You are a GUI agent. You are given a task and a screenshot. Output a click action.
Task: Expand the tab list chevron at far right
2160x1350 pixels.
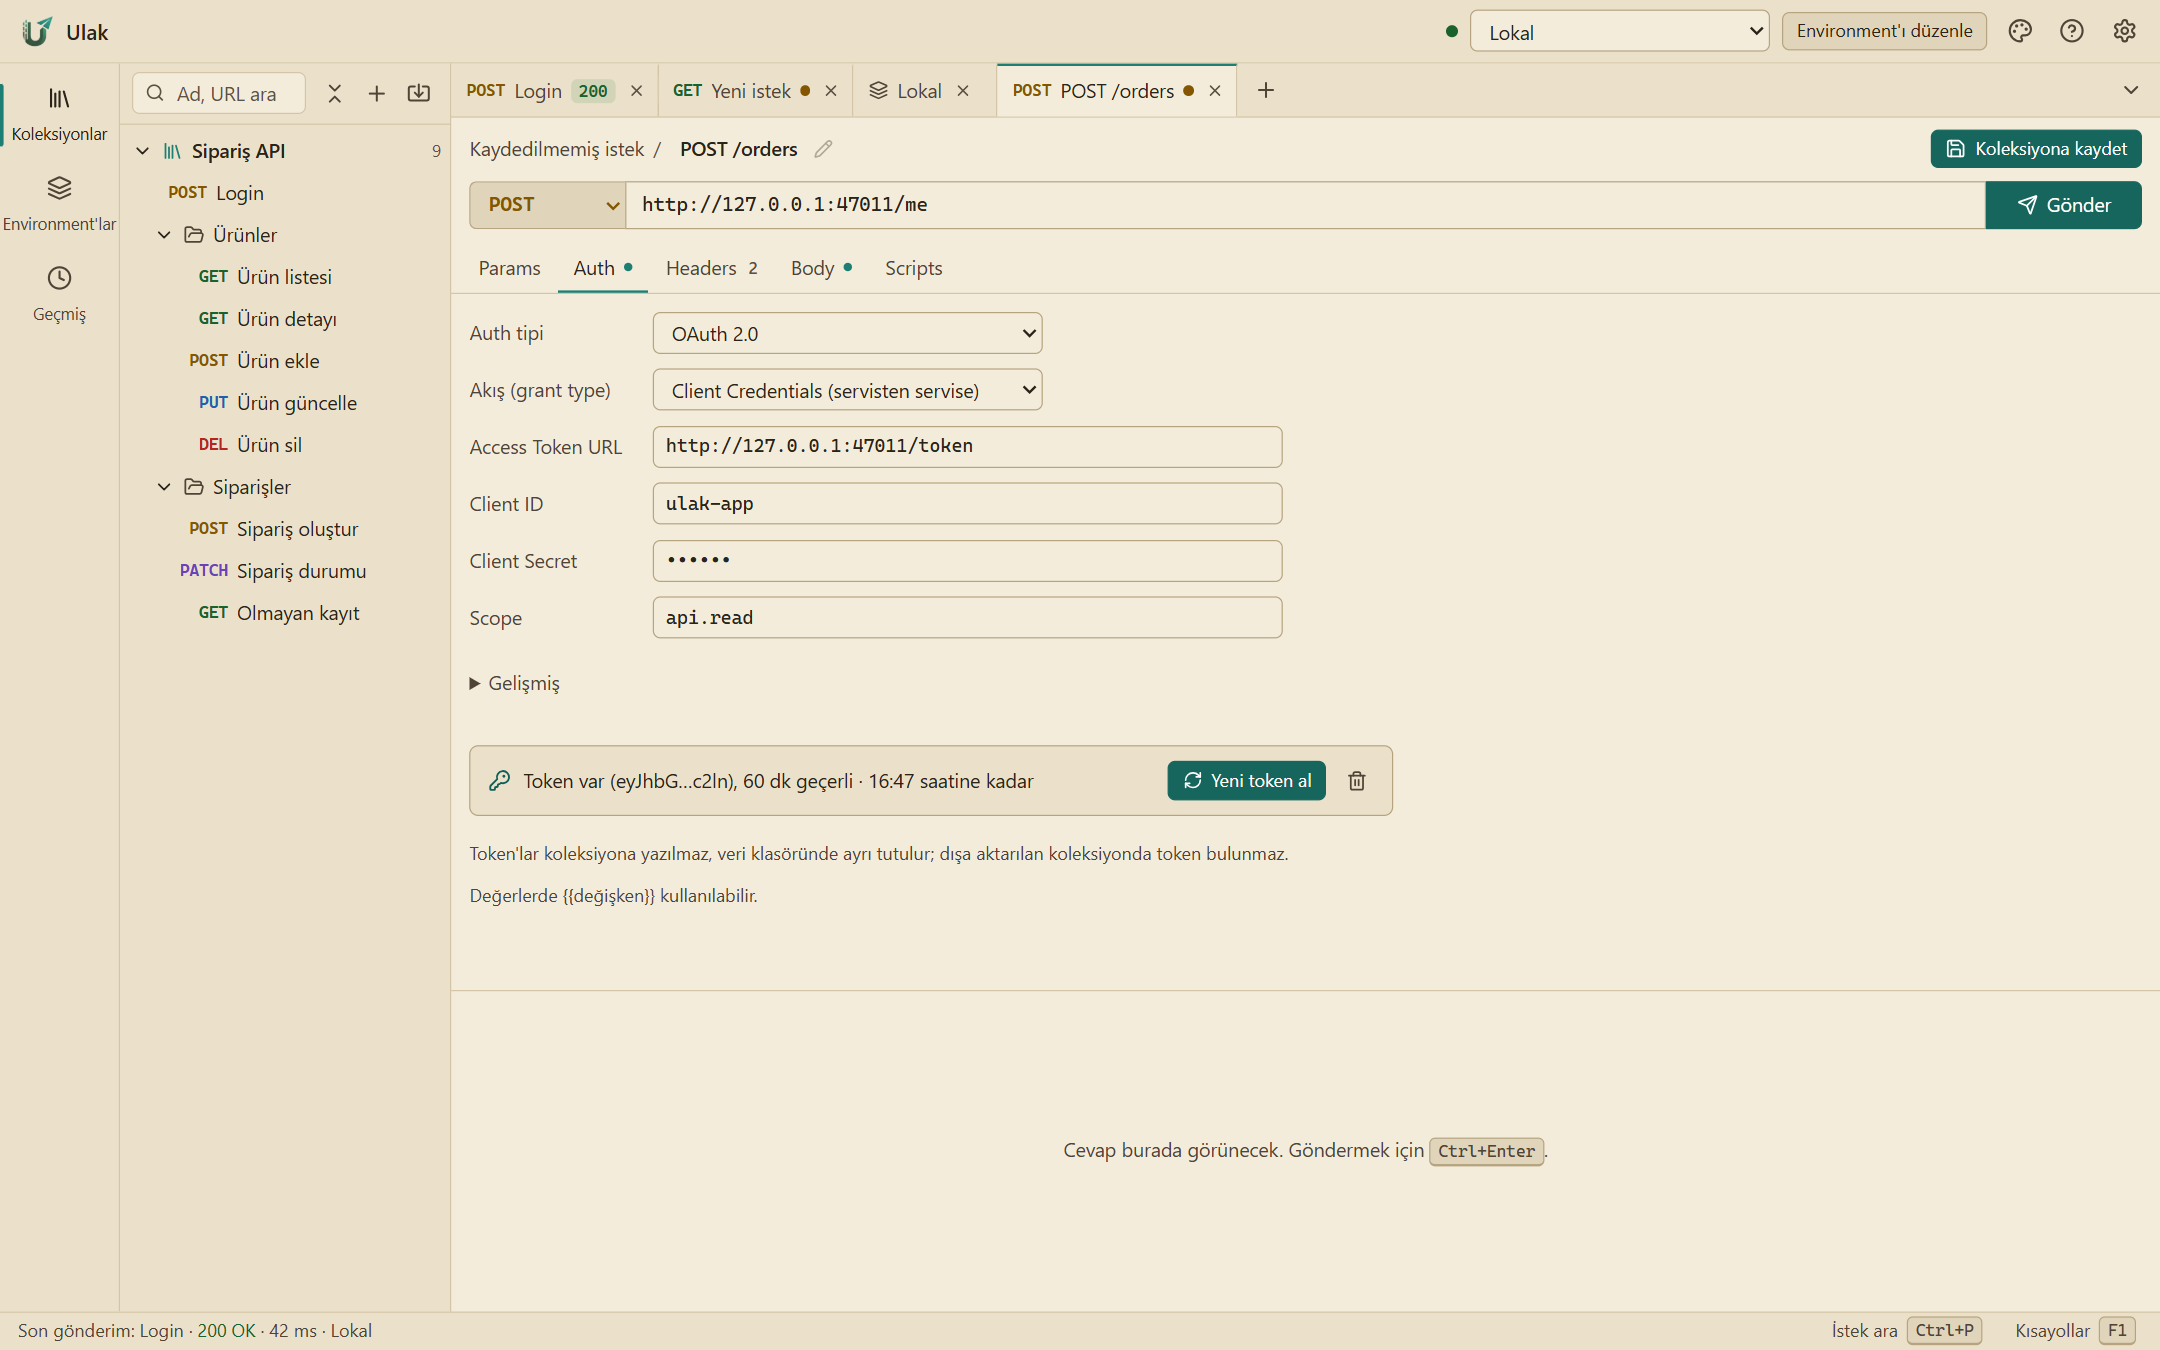coord(2131,91)
